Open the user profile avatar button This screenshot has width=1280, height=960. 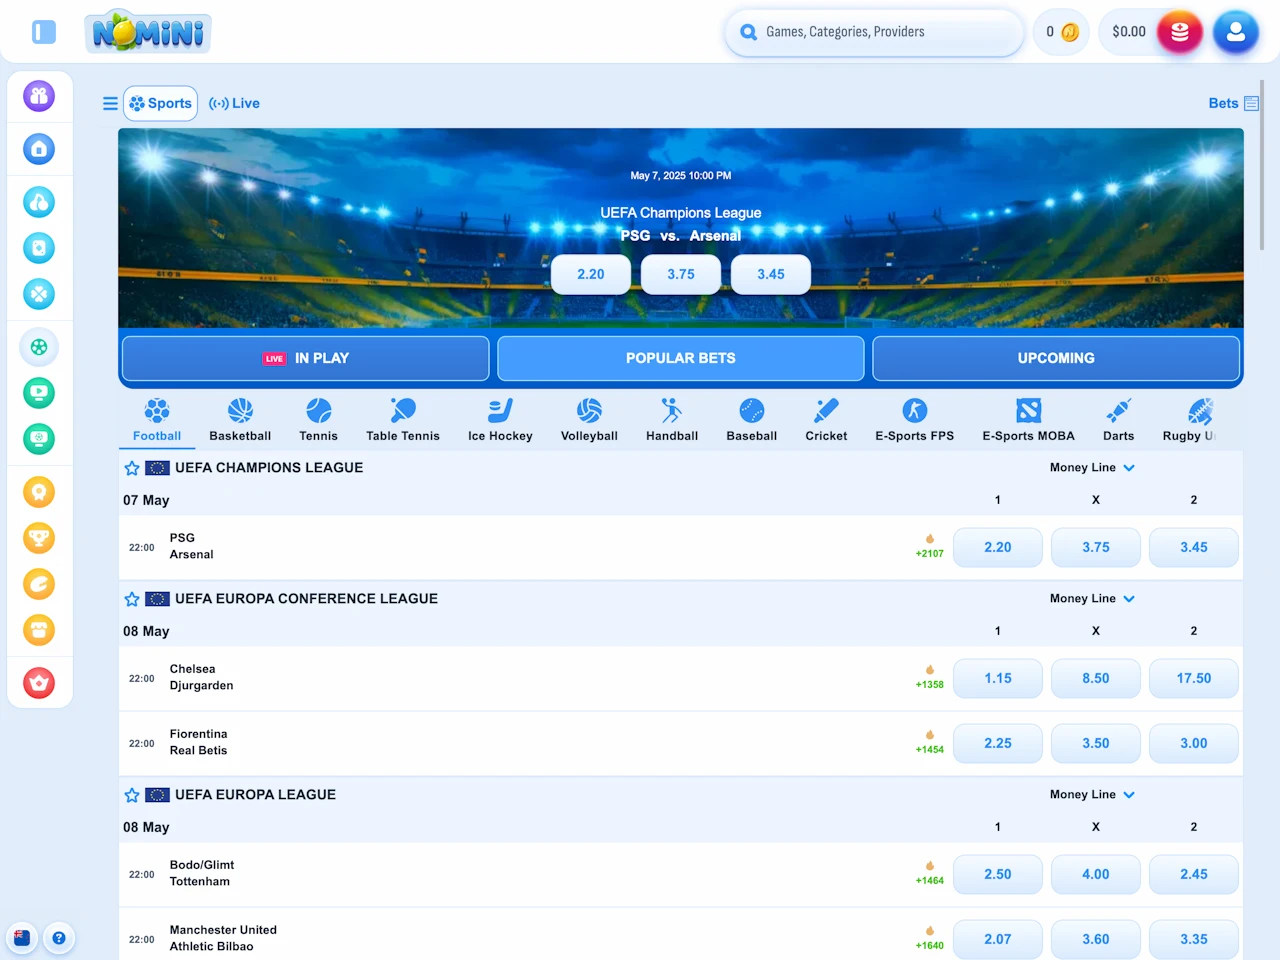coord(1236,32)
